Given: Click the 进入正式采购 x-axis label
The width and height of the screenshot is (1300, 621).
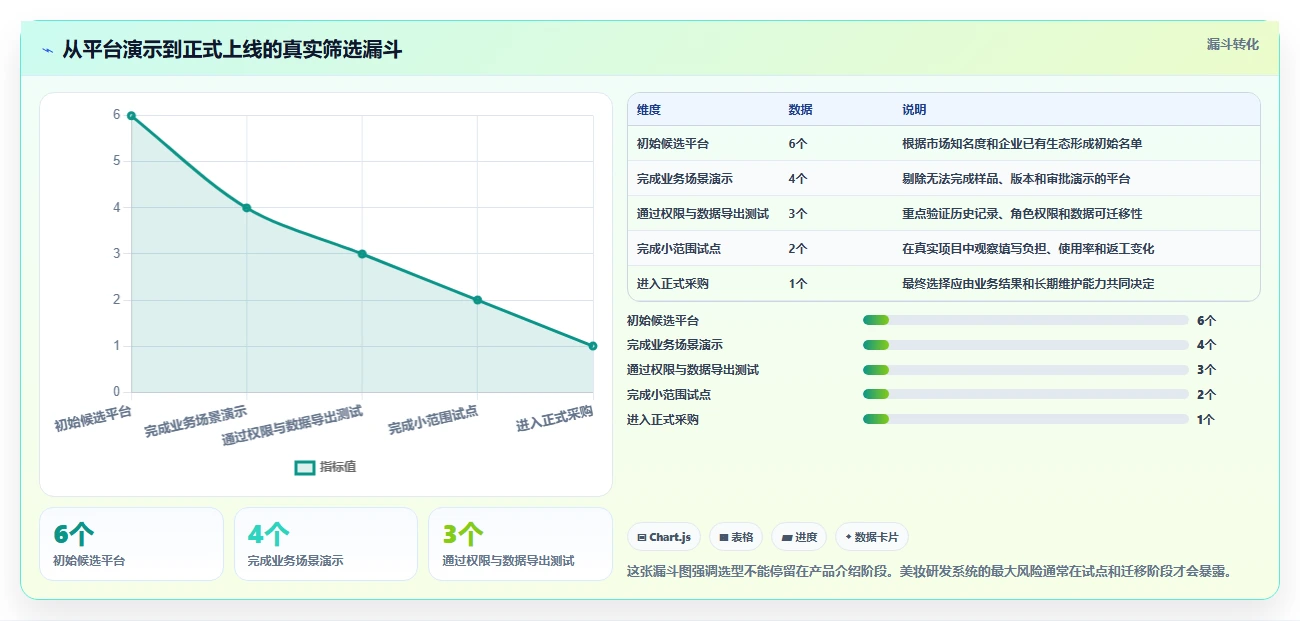Looking at the screenshot, I should pos(555,418).
